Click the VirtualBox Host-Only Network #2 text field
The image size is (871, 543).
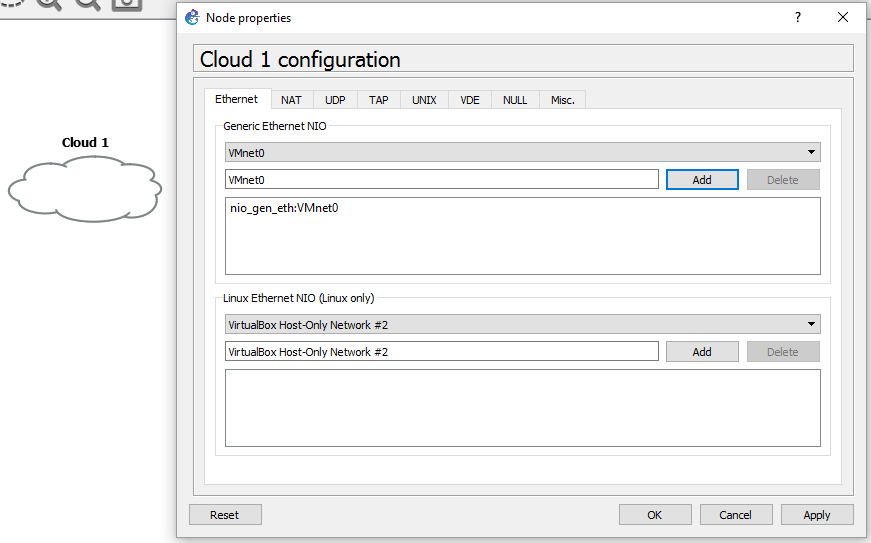click(442, 351)
